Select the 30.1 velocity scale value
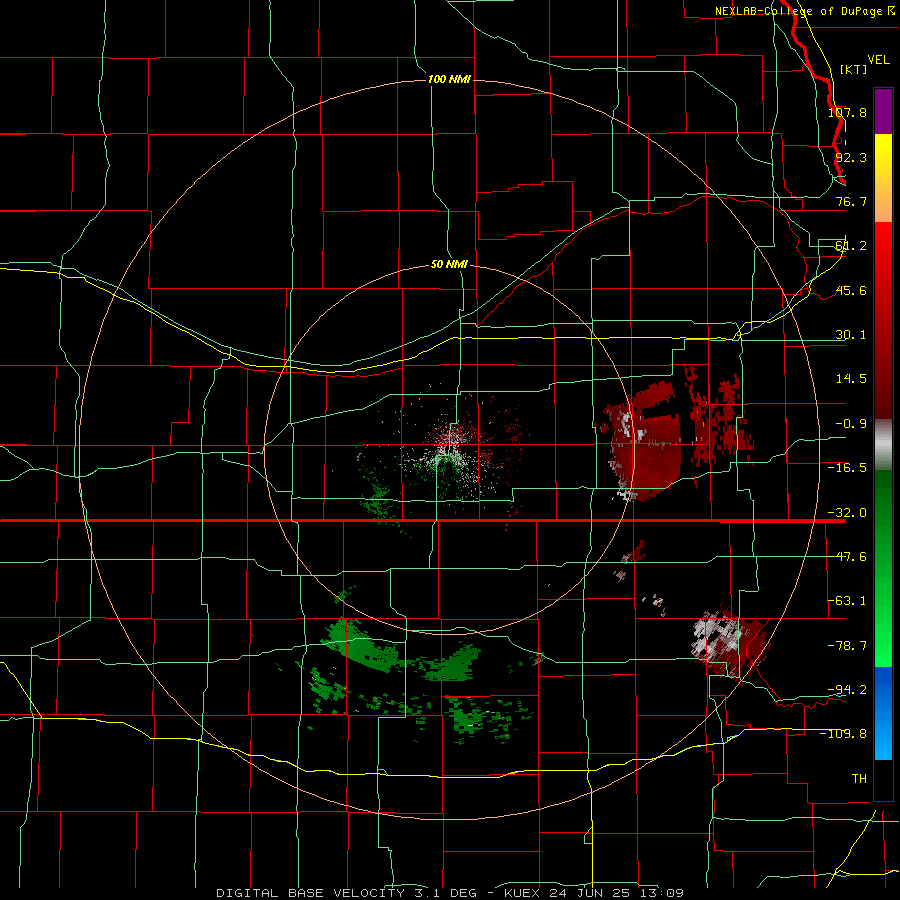 point(851,335)
